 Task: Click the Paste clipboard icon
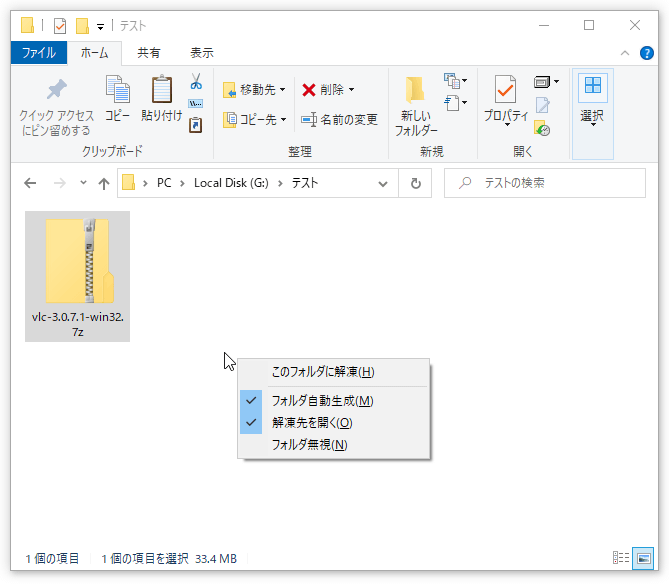(x=162, y=89)
